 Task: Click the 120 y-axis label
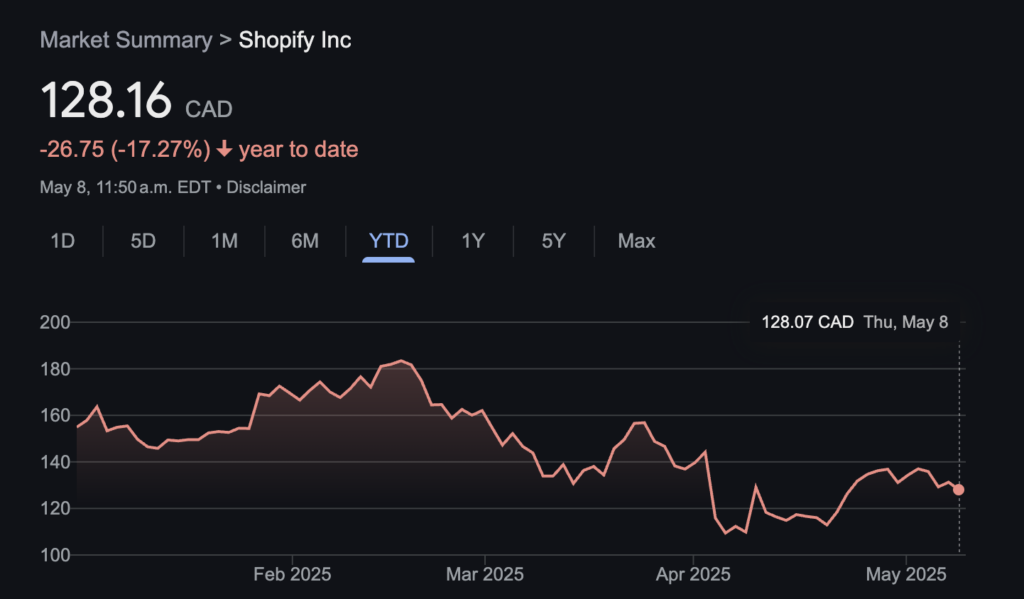(54, 508)
